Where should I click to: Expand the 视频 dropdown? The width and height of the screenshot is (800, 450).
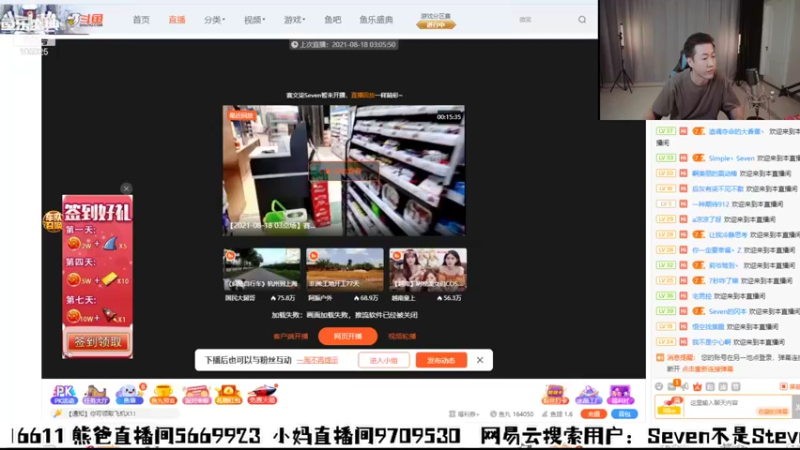(x=254, y=20)
